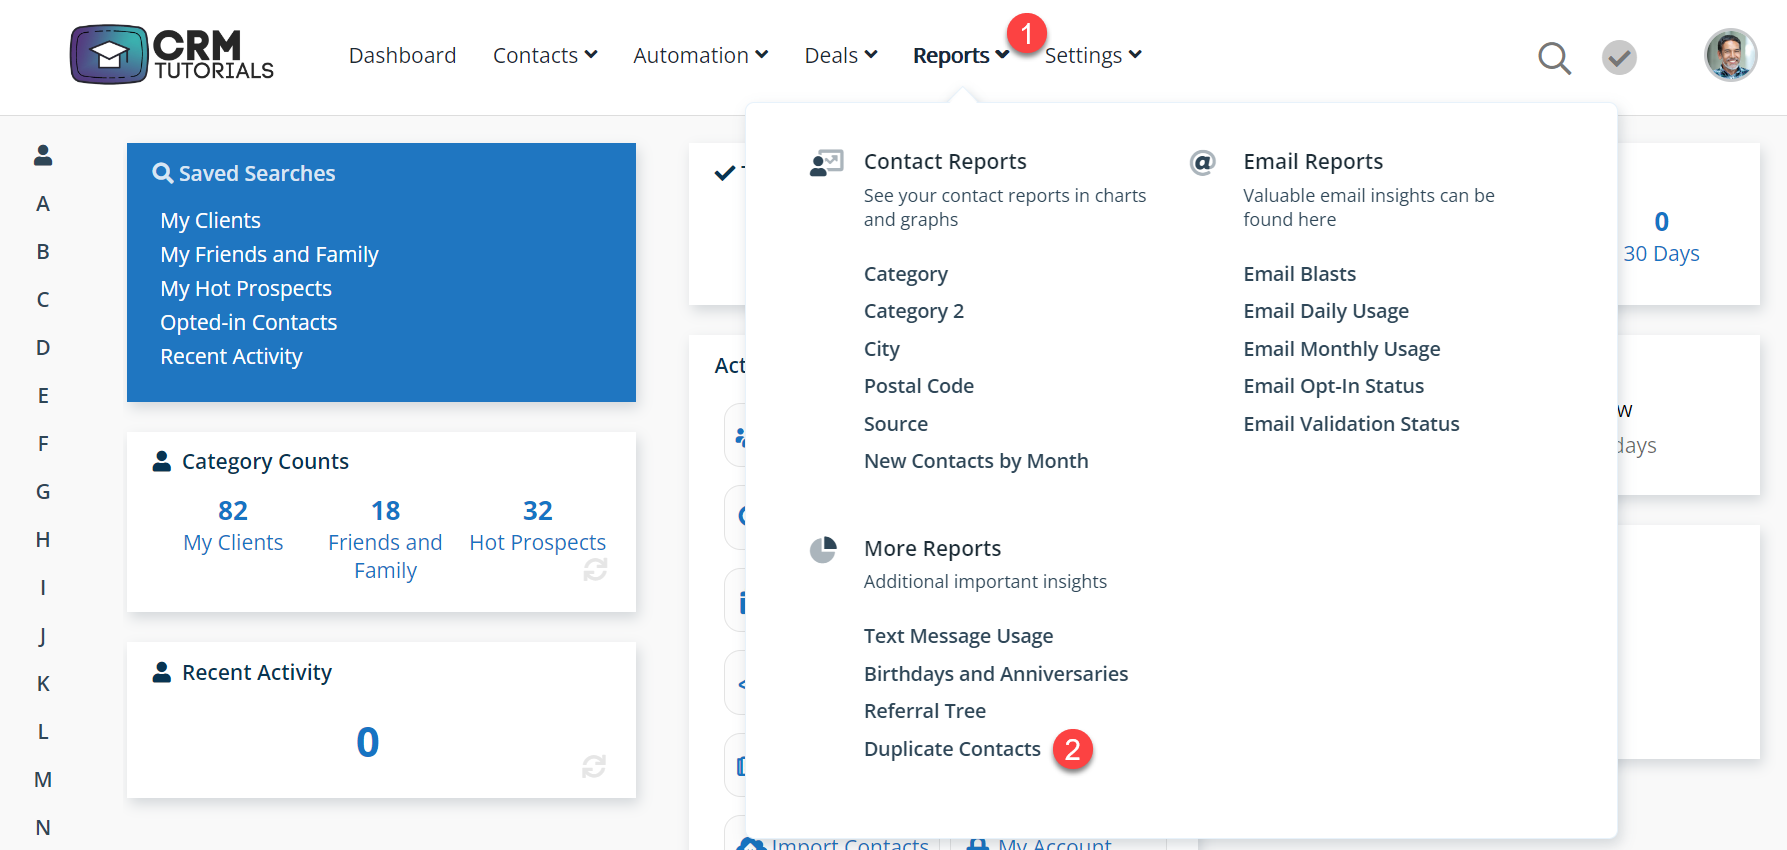Open the Category 2 report

click(x=914, y=311)
